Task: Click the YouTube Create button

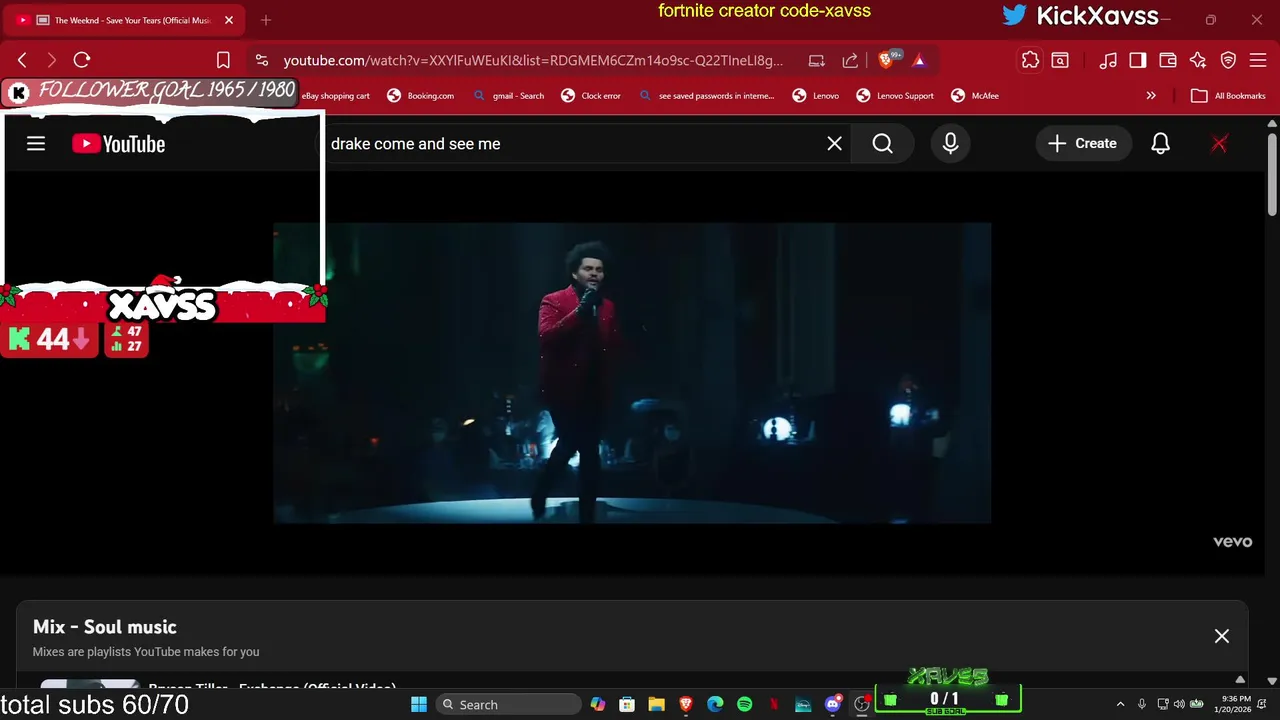Action: click(x=1082, y=144)
